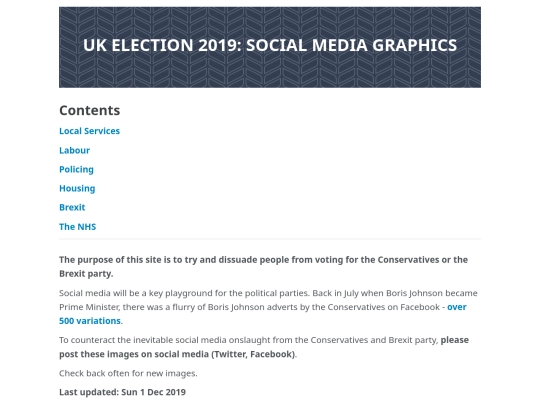The height and width of the screenshot is (405, 540).
Task: Click the UK Election 2019 banner title
Action: tap(270, 45)
